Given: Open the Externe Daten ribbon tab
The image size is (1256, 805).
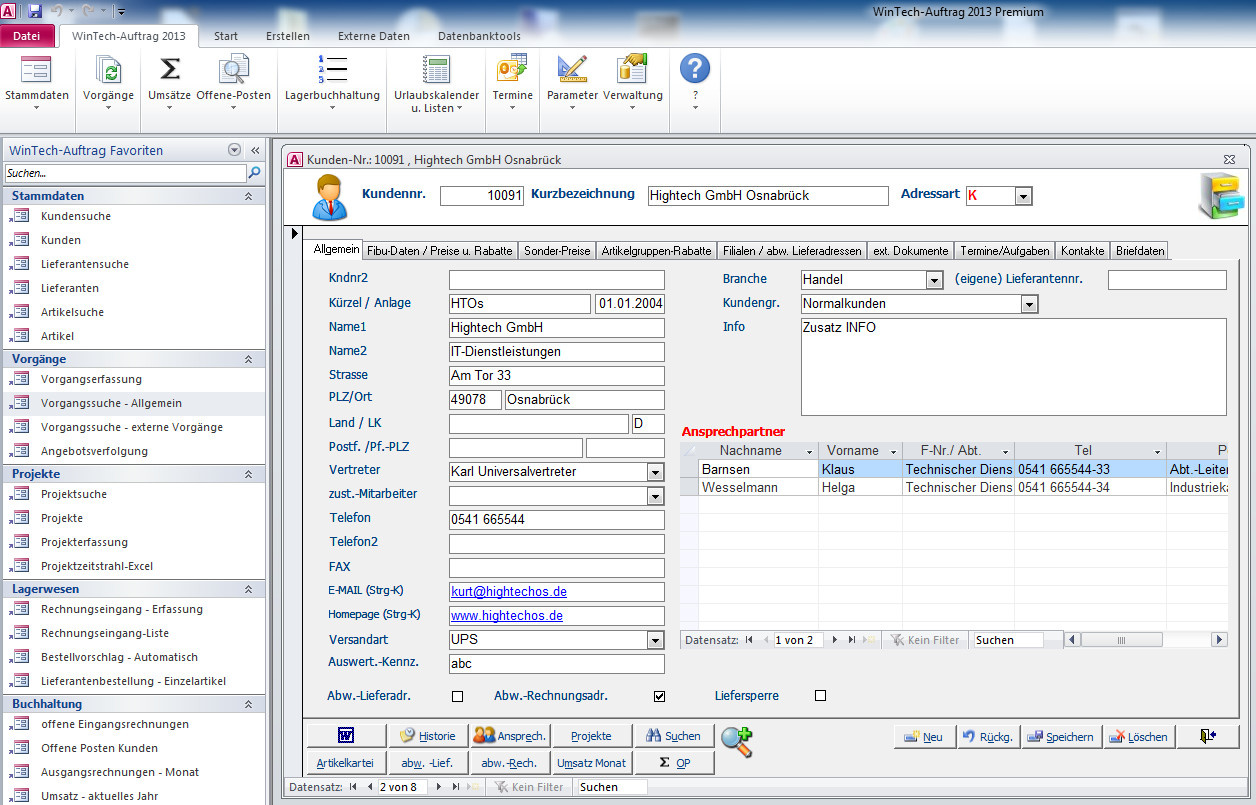Looking at the screenshot, I should pos(373,36).
